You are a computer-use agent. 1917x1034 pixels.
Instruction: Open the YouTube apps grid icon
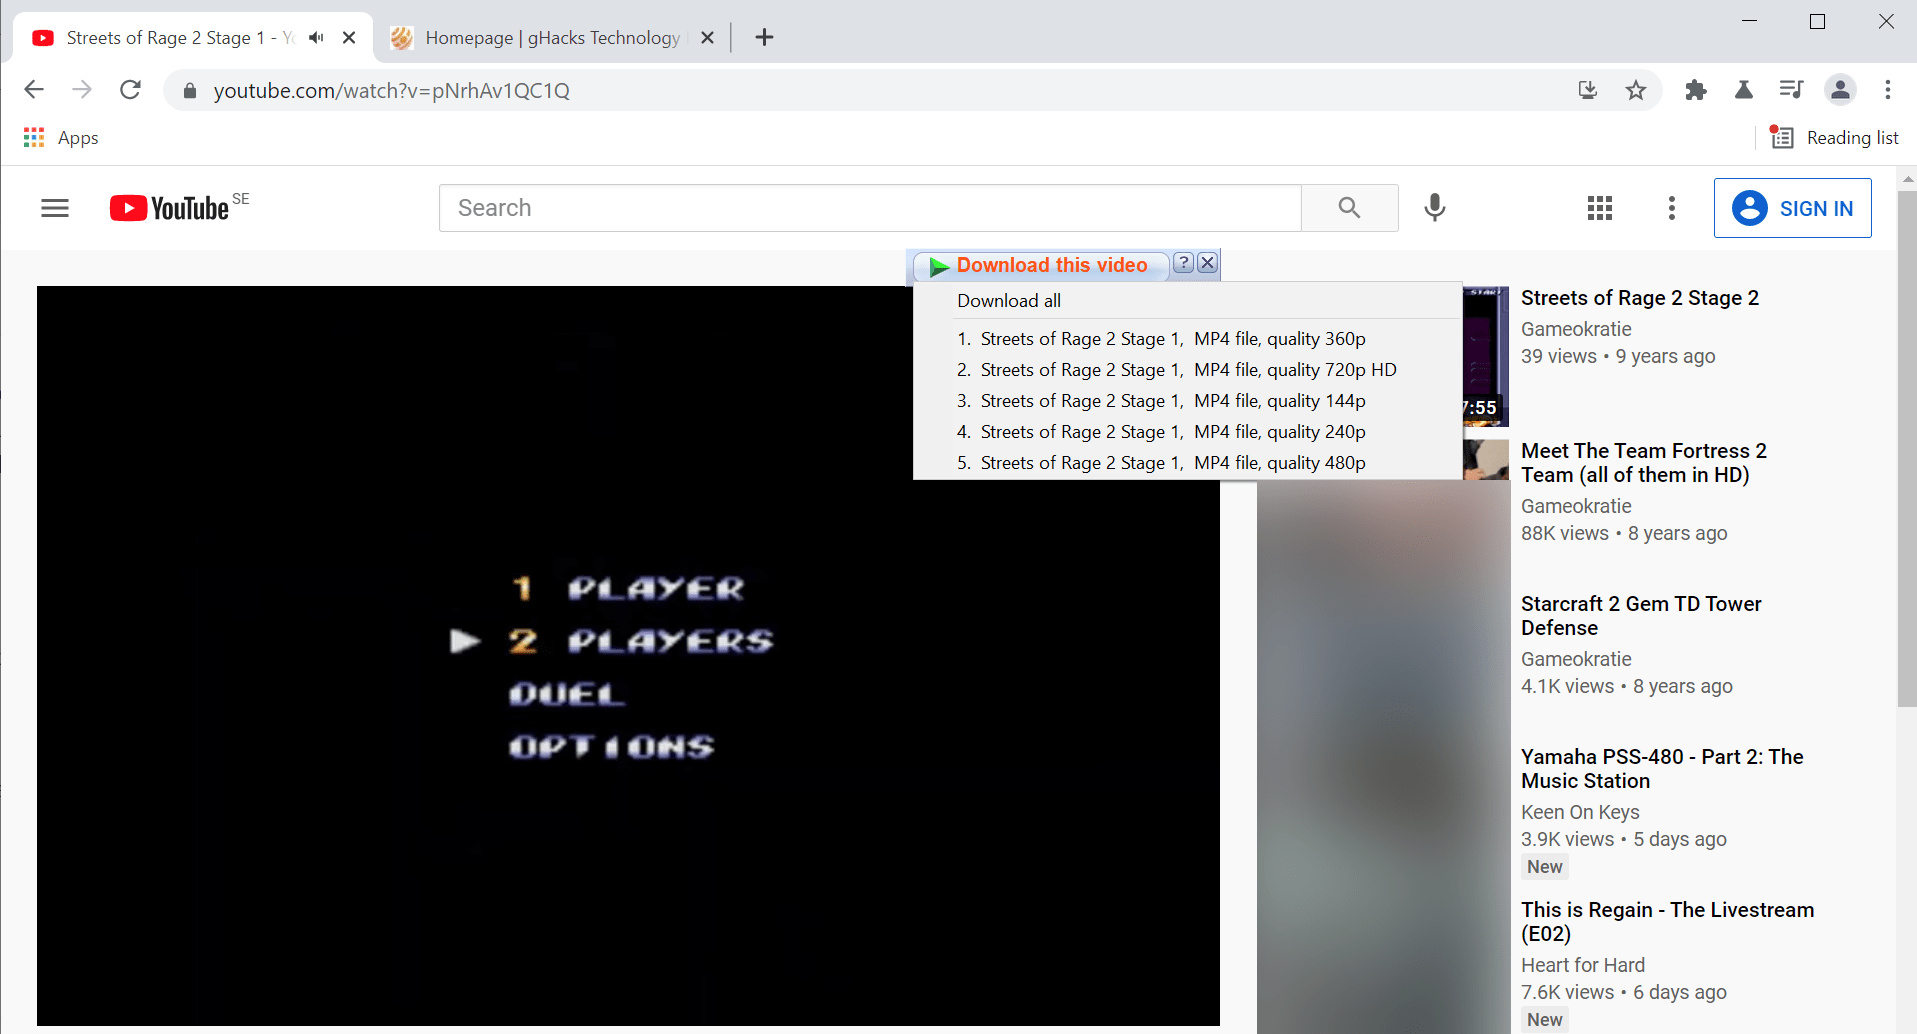pyautogui.click(x=1600, y=208)
